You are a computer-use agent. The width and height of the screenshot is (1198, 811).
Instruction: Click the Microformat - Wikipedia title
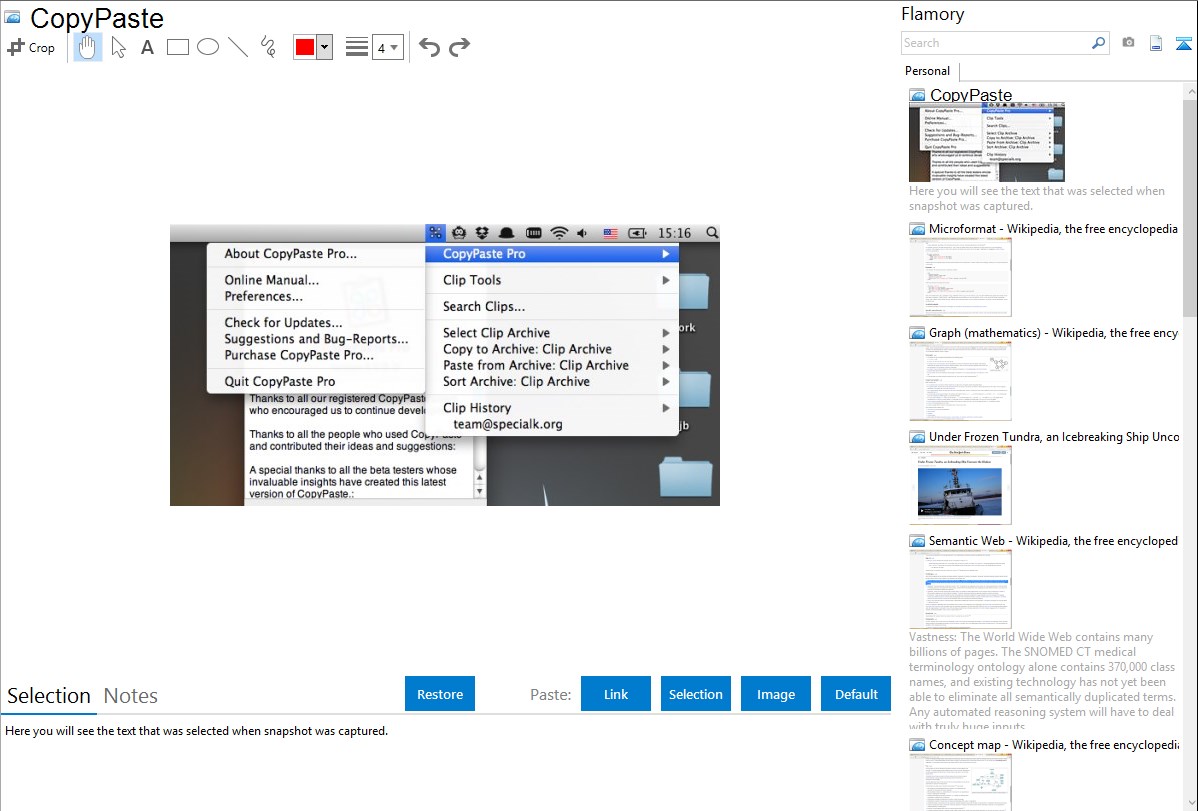point(1053,229)
